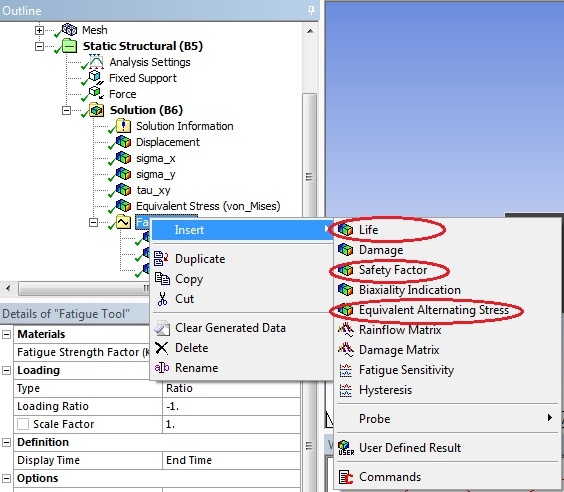Collapse the Solution (B6) branch
Viewport: 564px width, 492px height.
pyautogui.click(x=66, y=110)
